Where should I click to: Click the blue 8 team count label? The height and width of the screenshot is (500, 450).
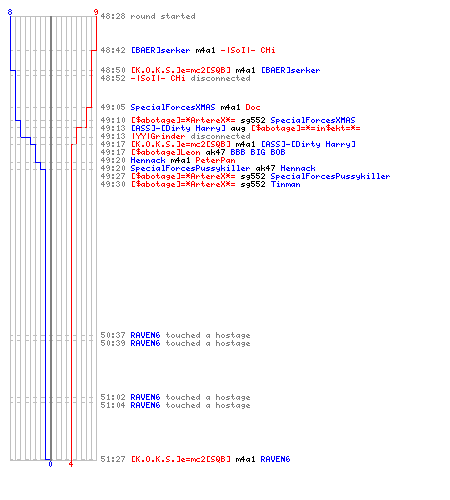[10, 12]
